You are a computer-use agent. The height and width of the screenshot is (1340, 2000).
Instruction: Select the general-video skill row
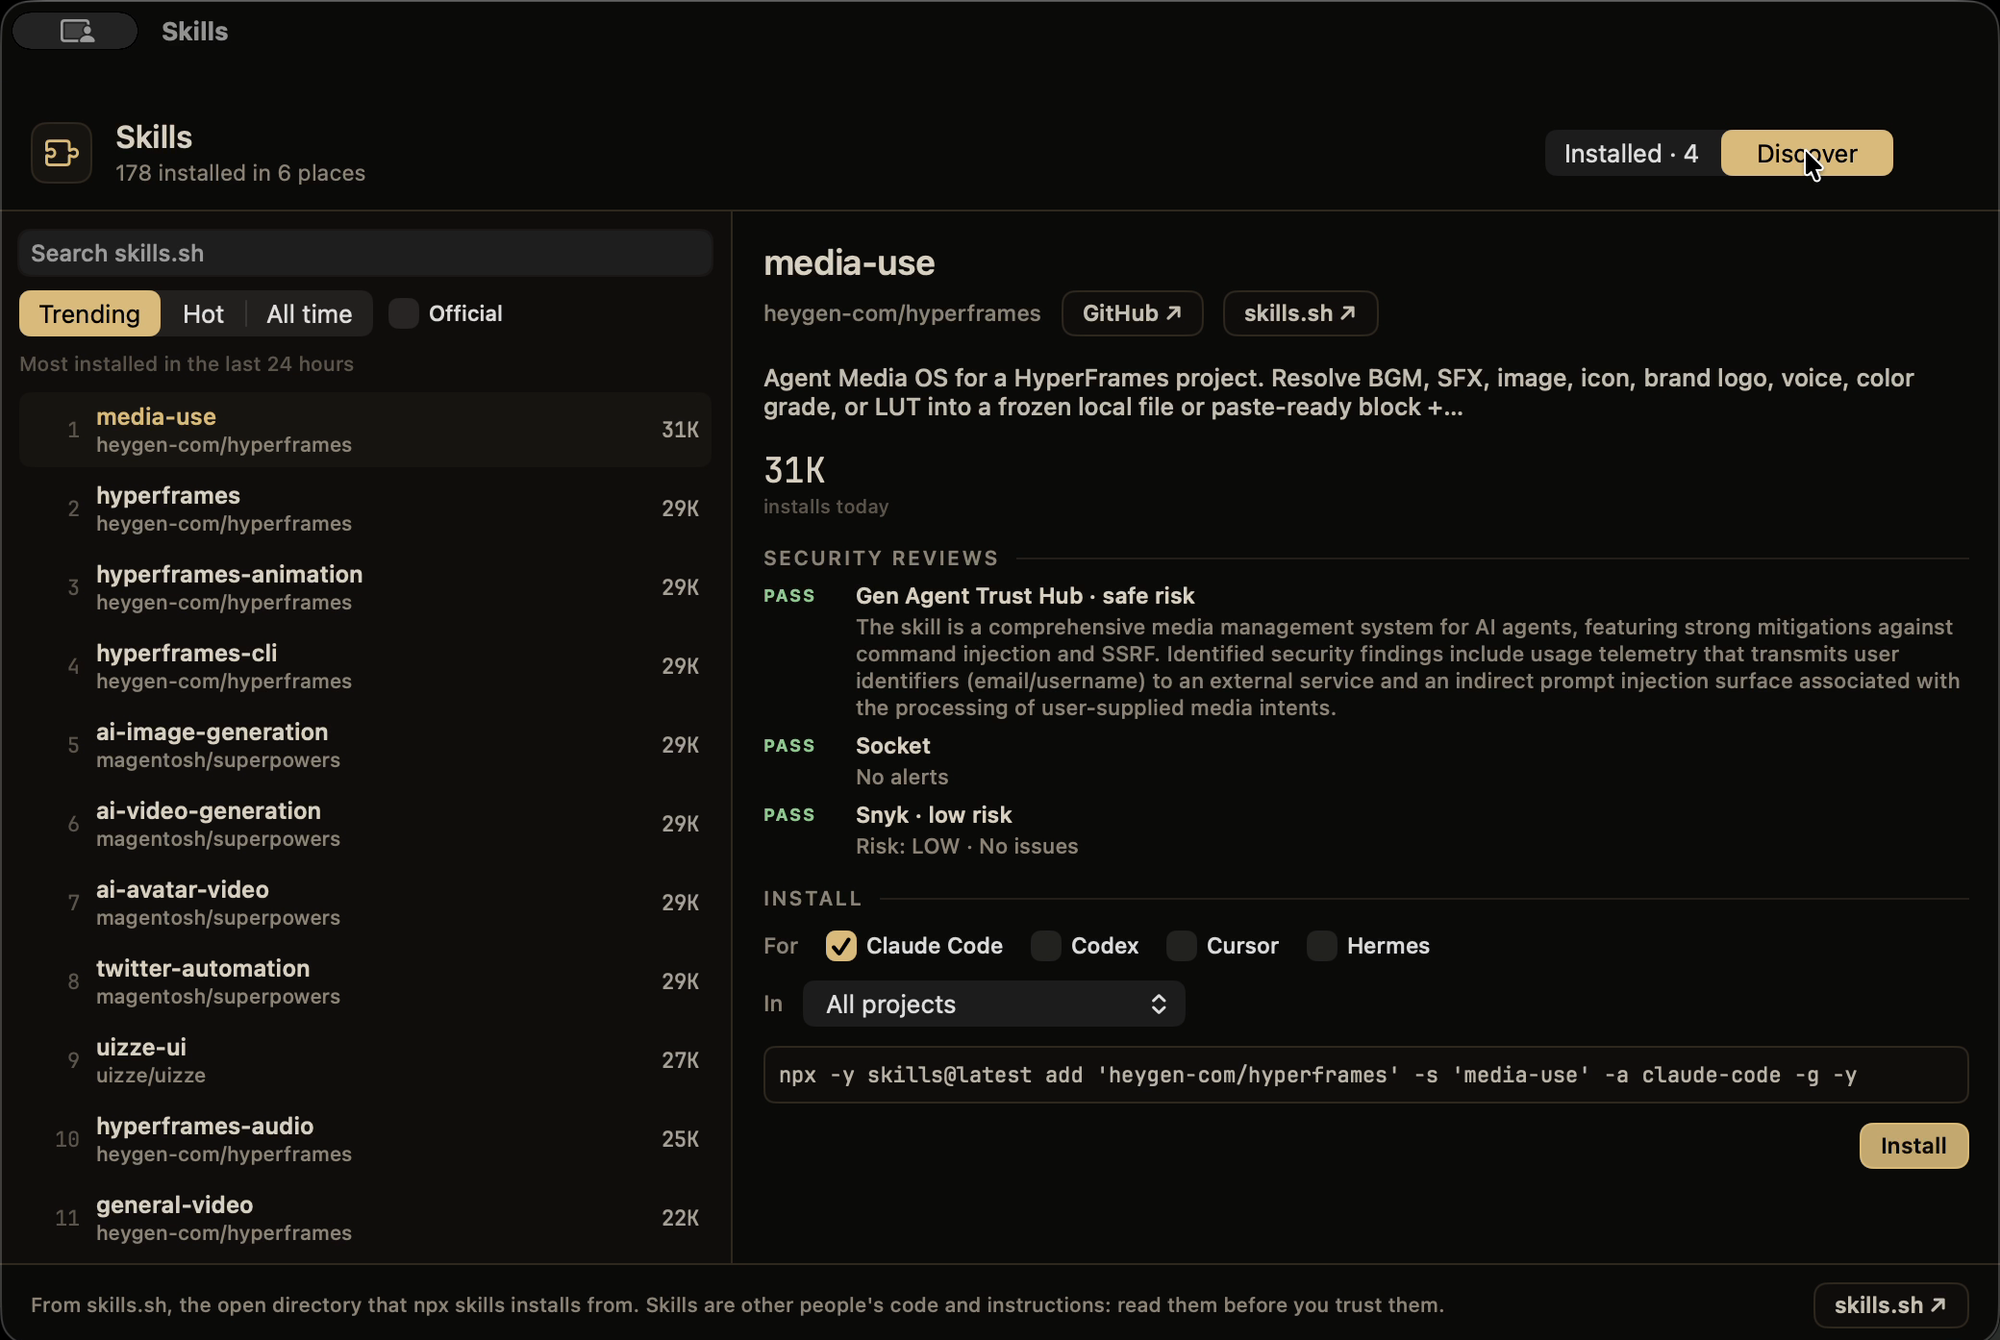pyautogui.click(x=366, y=1219)
